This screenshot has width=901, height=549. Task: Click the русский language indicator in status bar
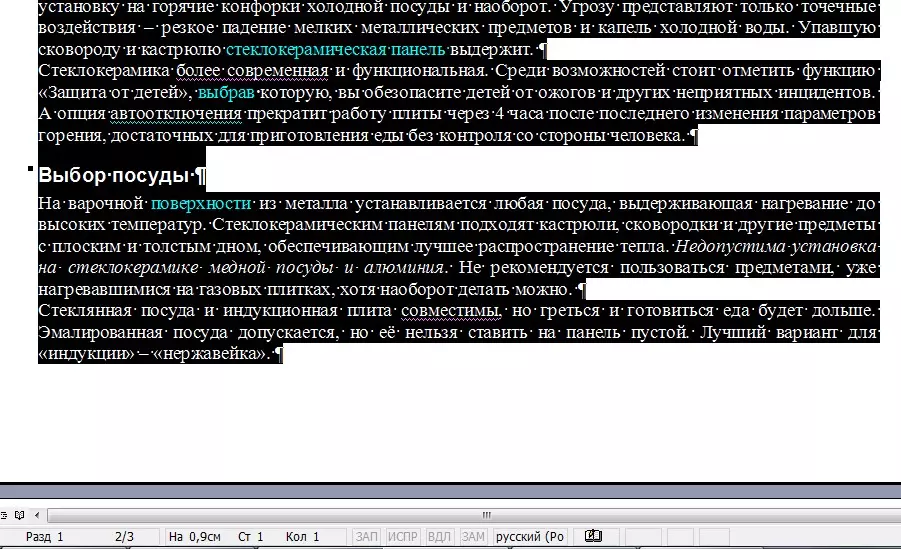tap(530, 536)
